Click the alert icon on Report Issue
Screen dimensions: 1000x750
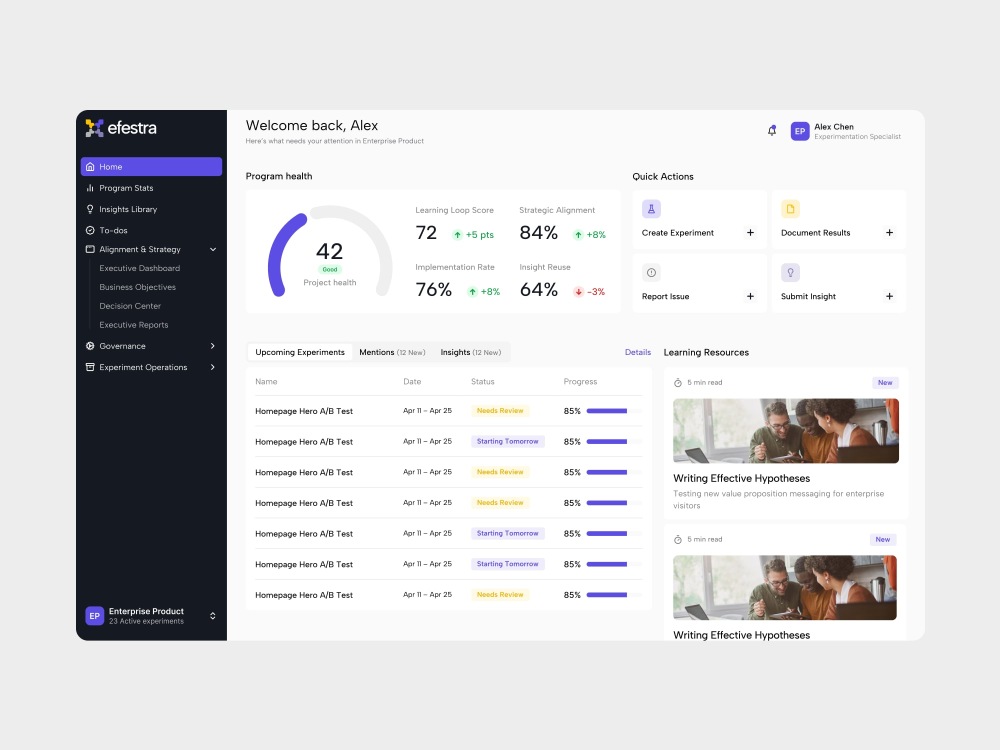click(x=651, y=272)
